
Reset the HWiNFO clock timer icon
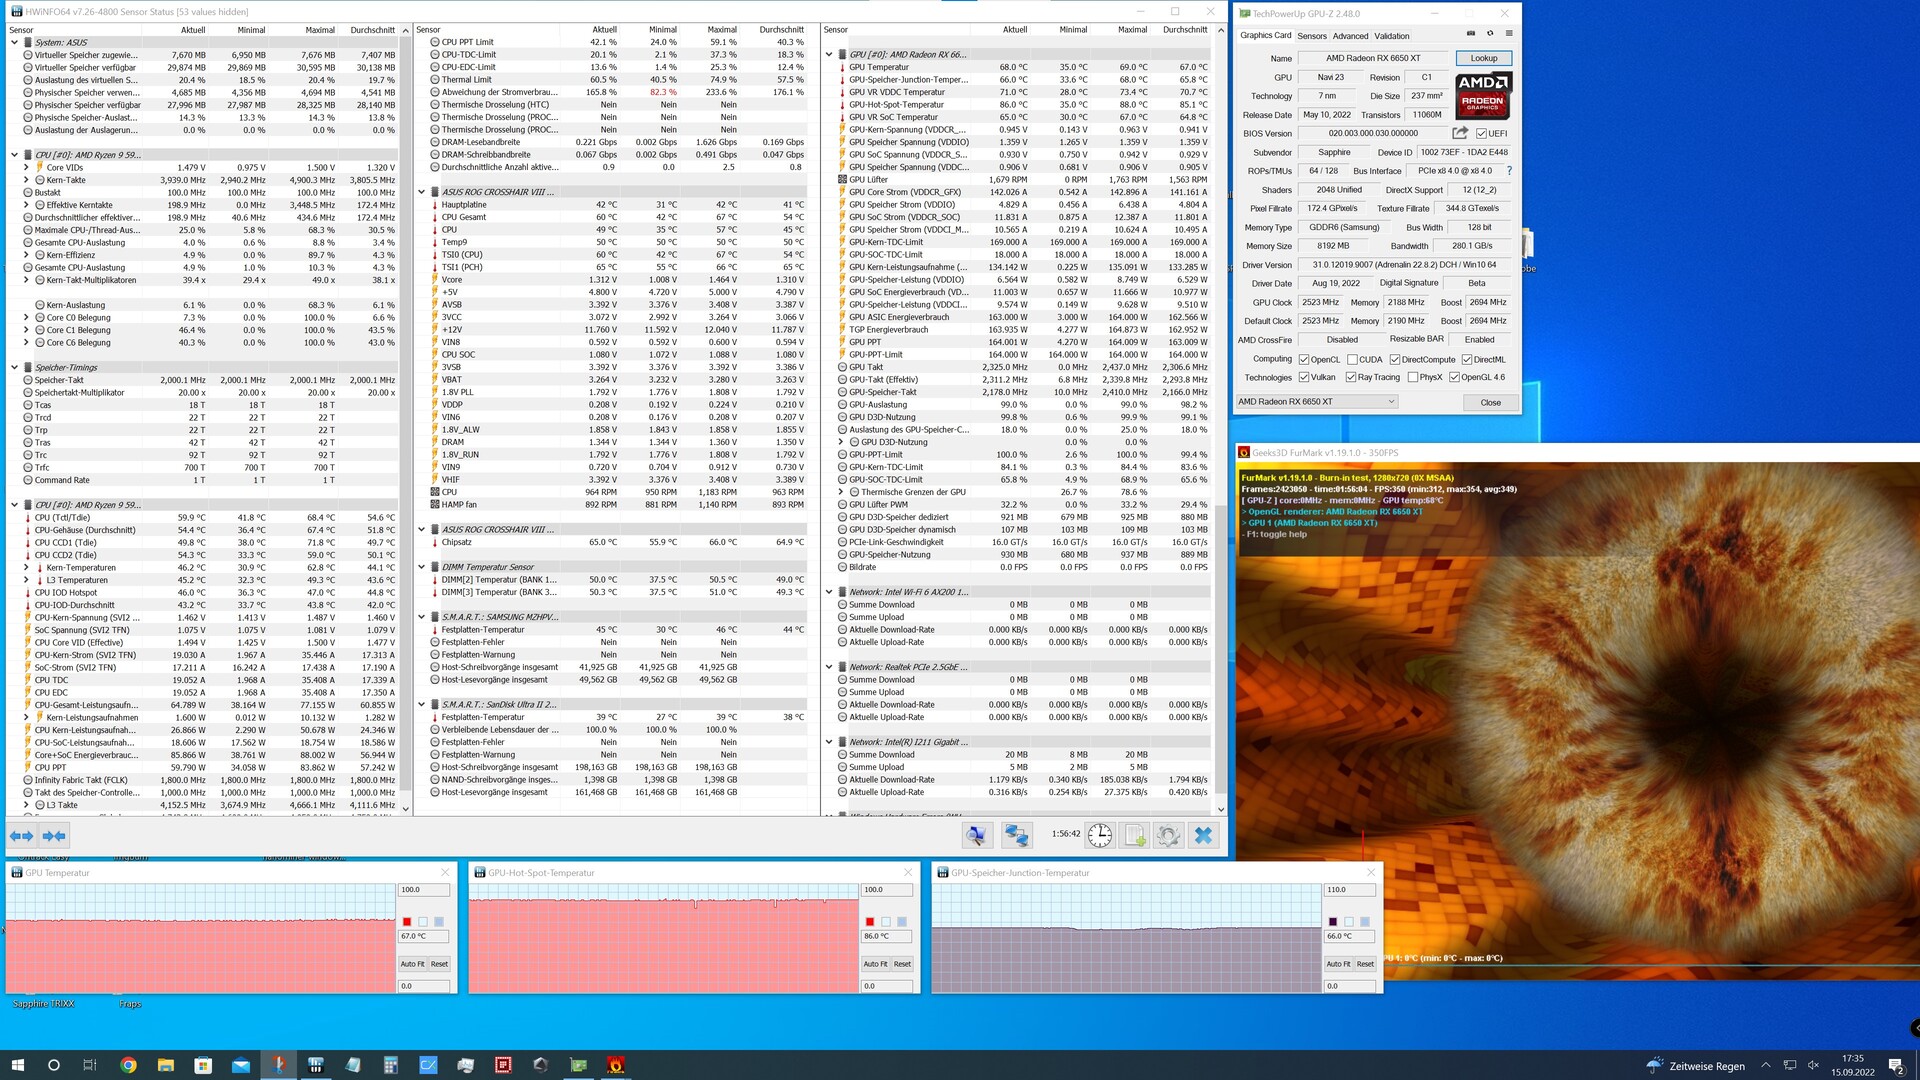1100,835
